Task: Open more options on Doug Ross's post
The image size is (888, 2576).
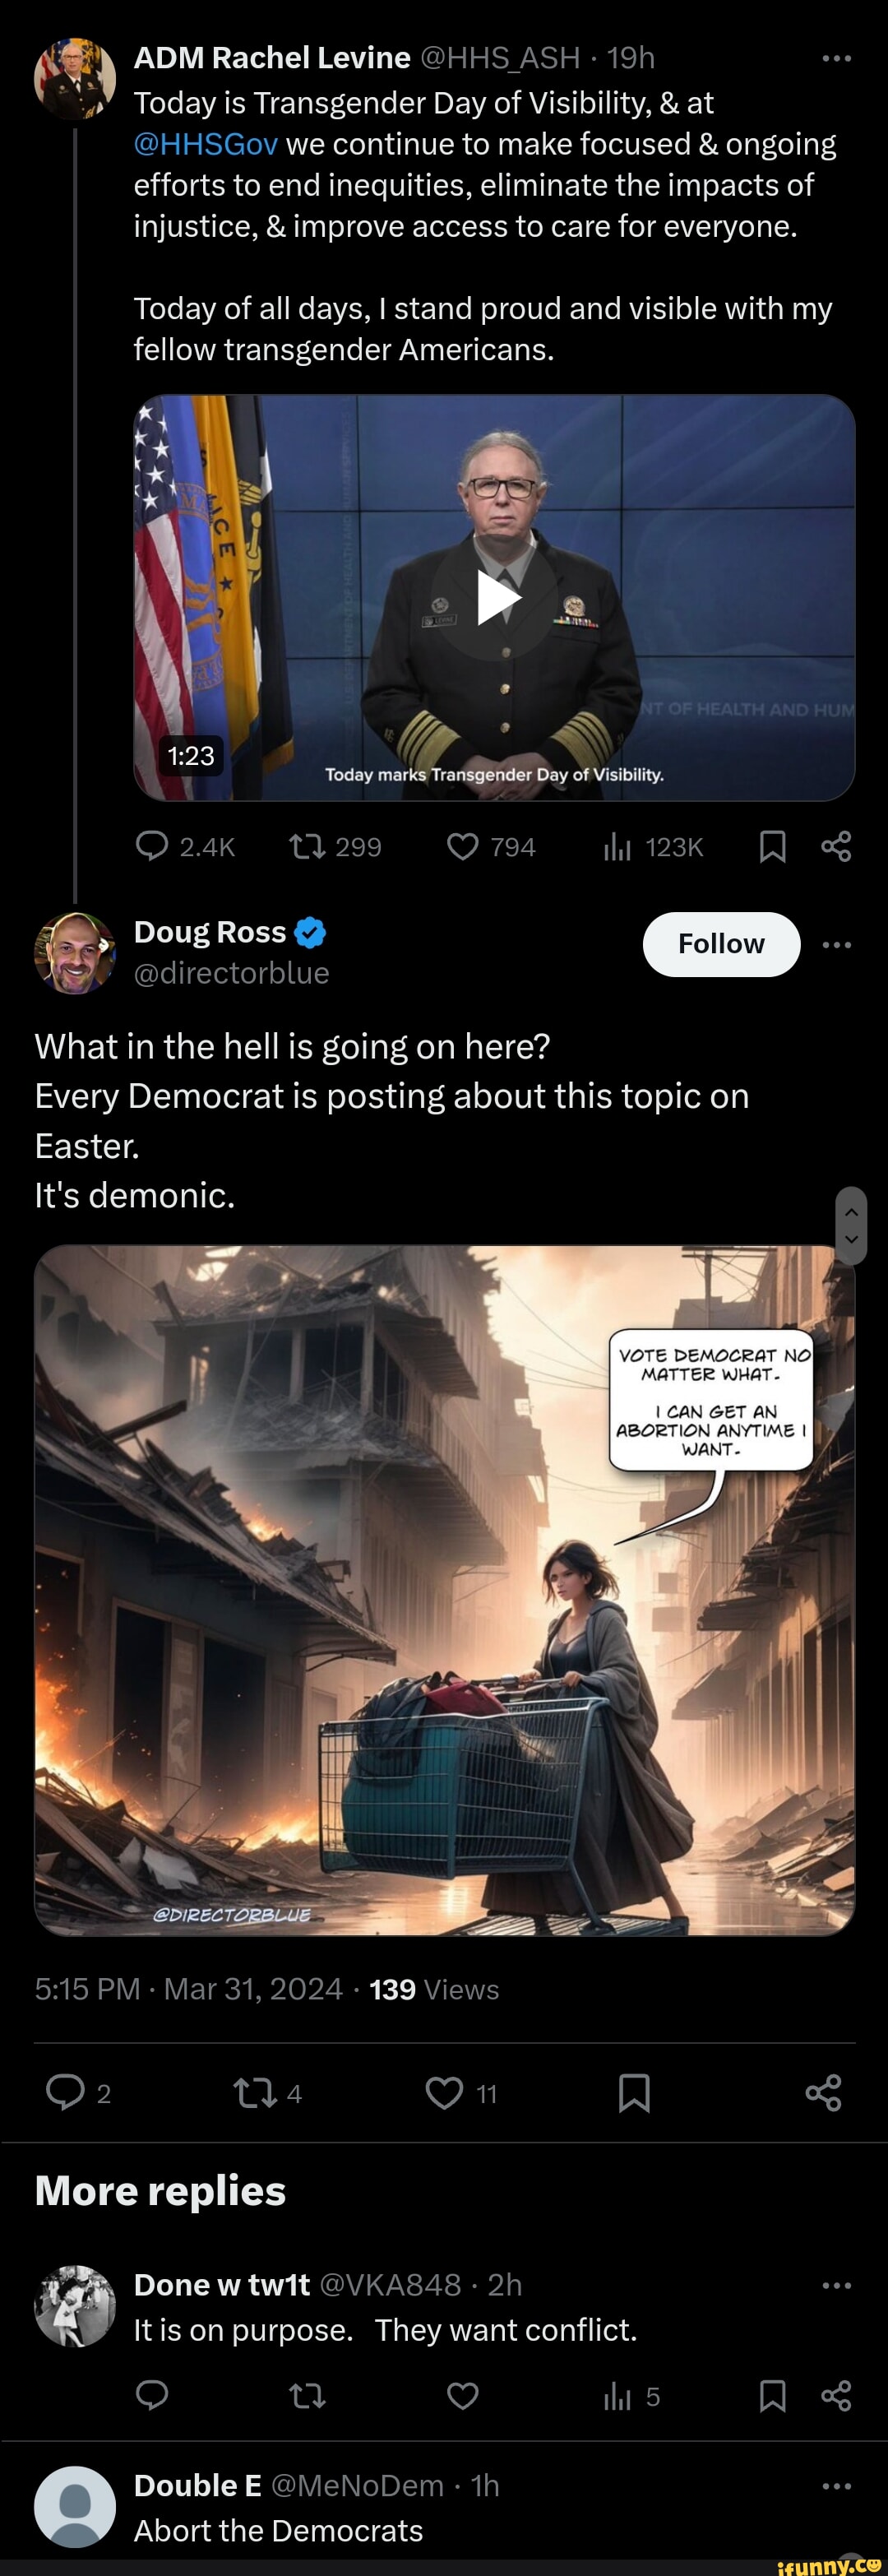Action: click(836, 944)
